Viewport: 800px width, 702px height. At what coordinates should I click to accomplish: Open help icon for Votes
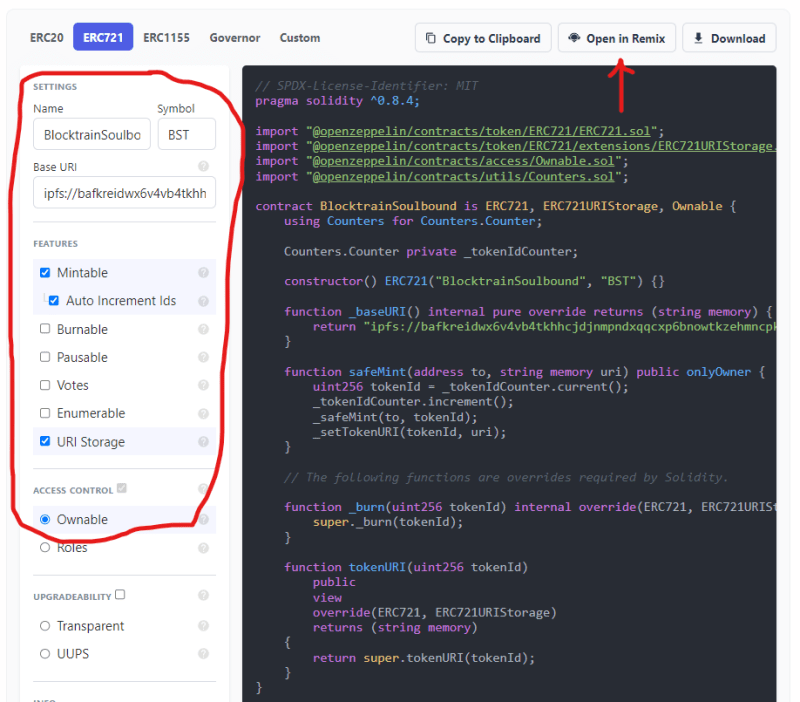203,385
